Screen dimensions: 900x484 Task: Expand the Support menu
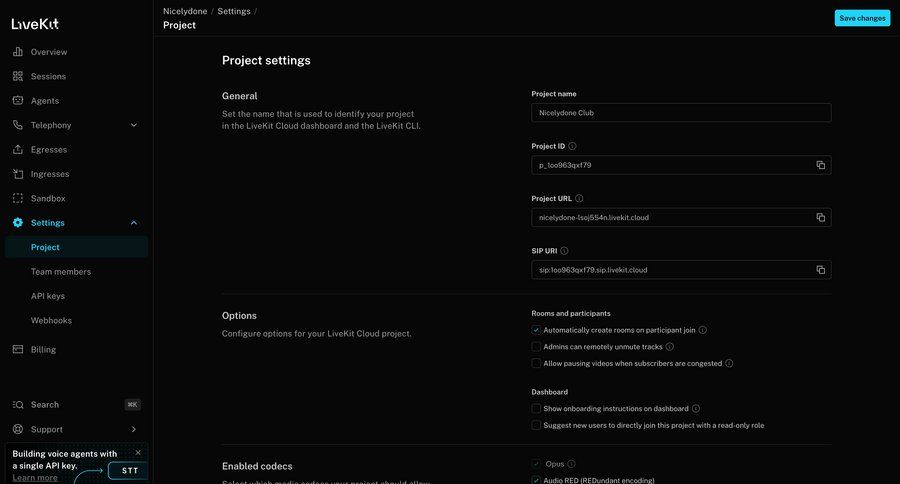pos(134,429)
